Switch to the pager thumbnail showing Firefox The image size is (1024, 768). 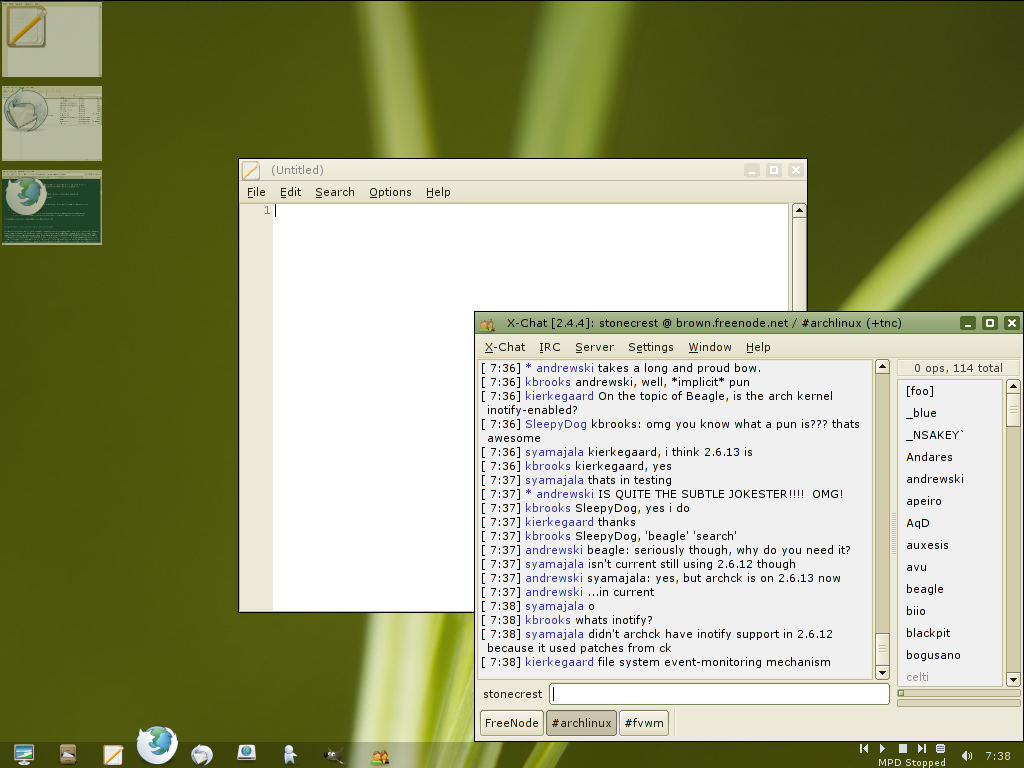click(x=52, y=208)
